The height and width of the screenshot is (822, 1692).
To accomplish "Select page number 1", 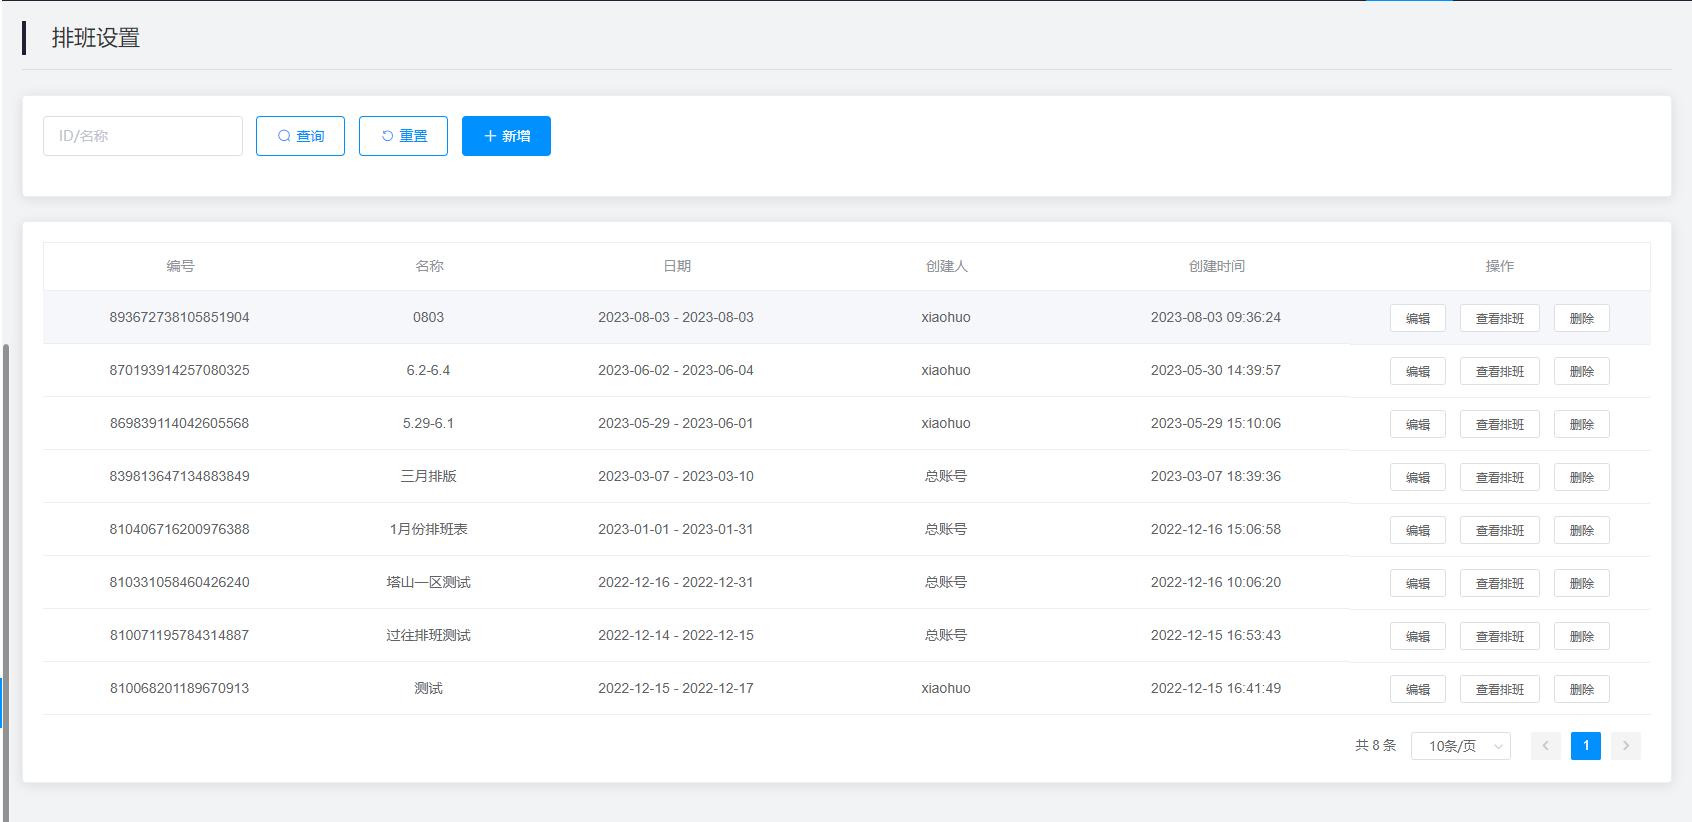I will (x=1585, y=746).
